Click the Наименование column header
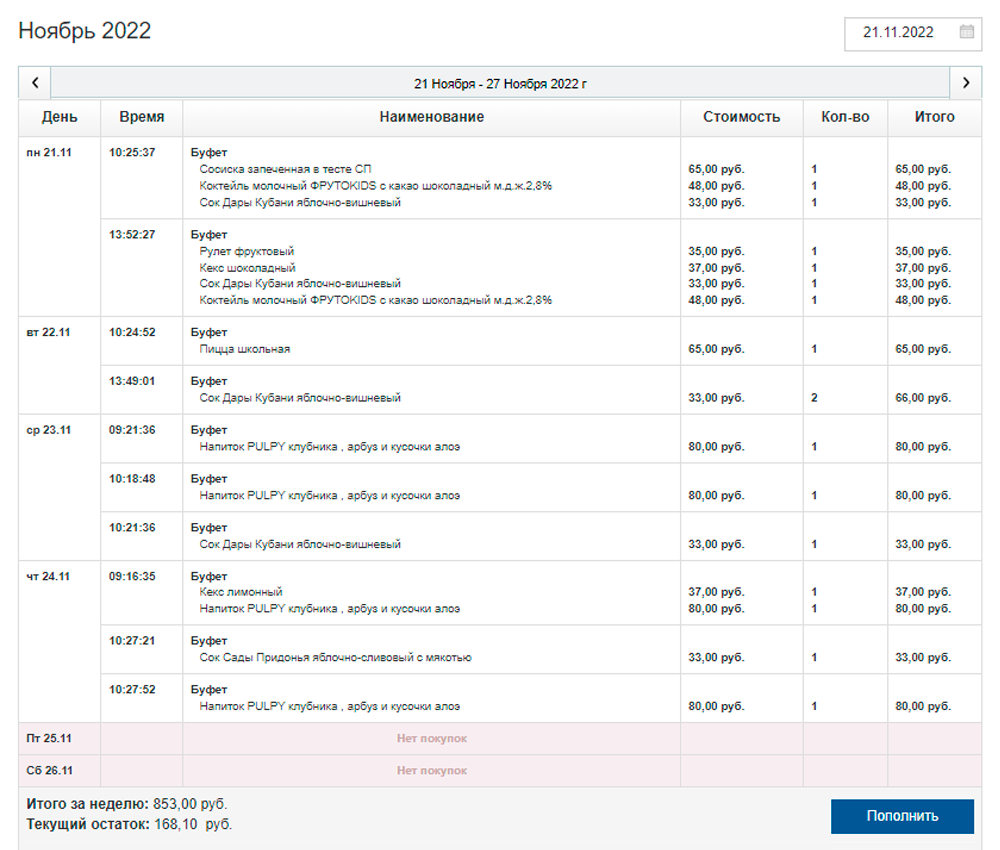Image resolution: width=1000 pixels, height=850 pixels. [432, 117]
